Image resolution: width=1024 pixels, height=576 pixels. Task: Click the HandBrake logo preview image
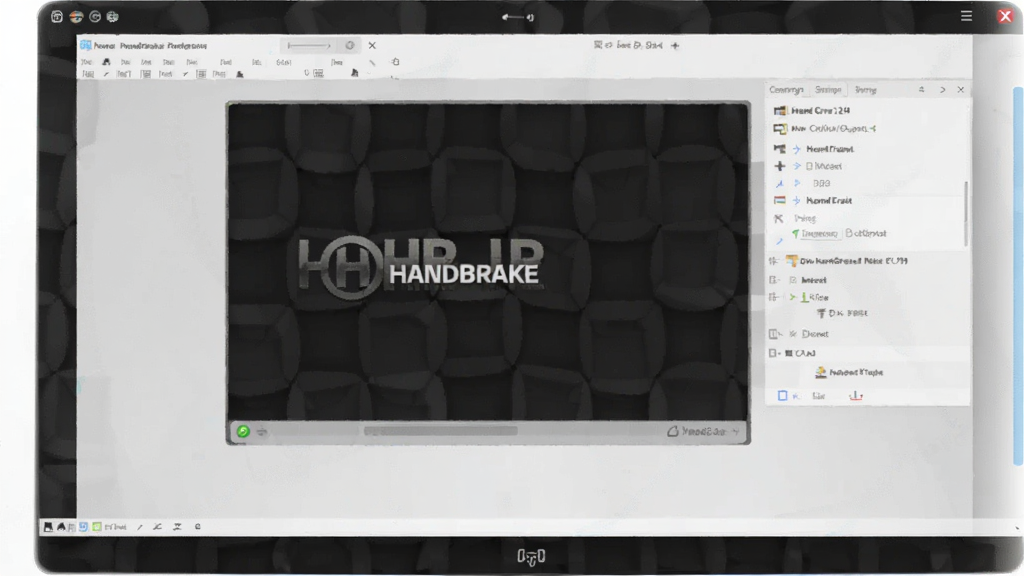(488, 261)
